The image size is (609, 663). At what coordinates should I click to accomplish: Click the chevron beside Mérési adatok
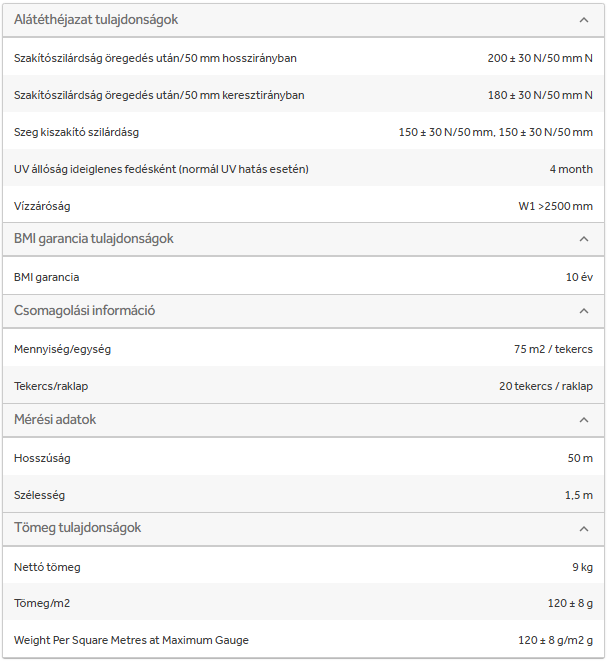pos(584,420)
